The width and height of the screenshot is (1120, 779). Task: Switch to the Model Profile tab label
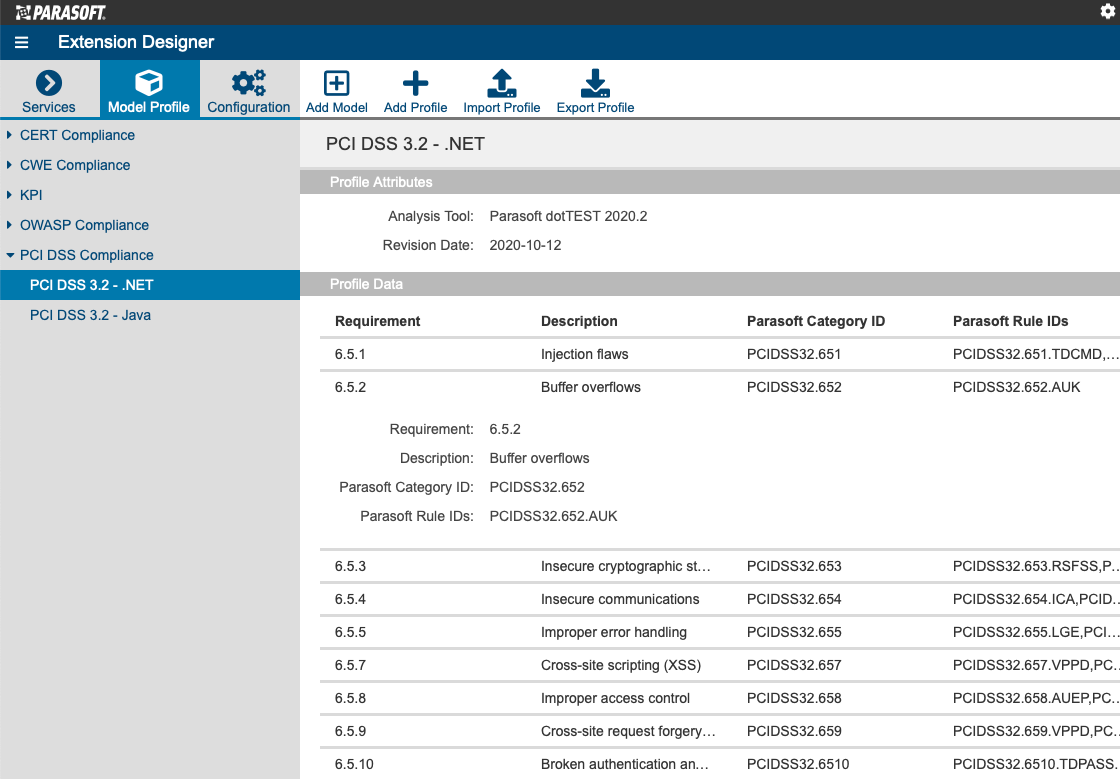click(149, 107)
